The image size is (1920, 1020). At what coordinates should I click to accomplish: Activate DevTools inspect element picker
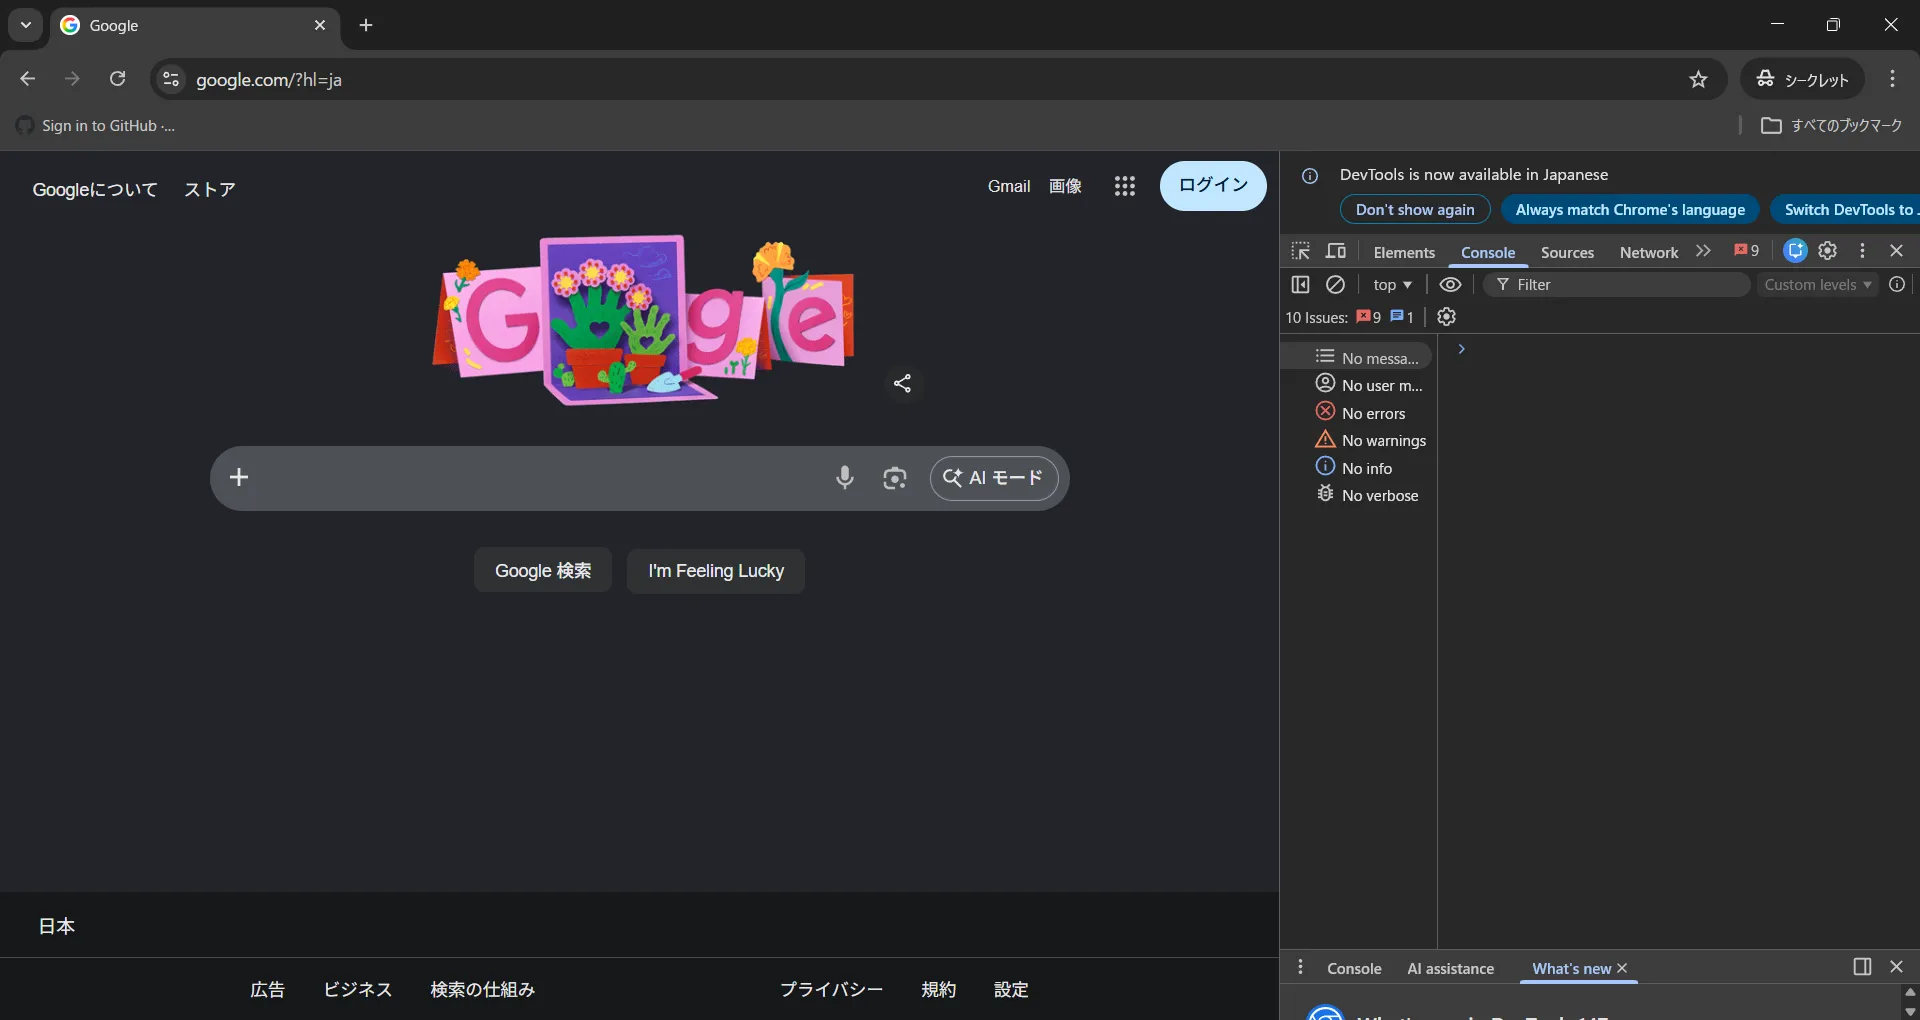pos(1300,251)
